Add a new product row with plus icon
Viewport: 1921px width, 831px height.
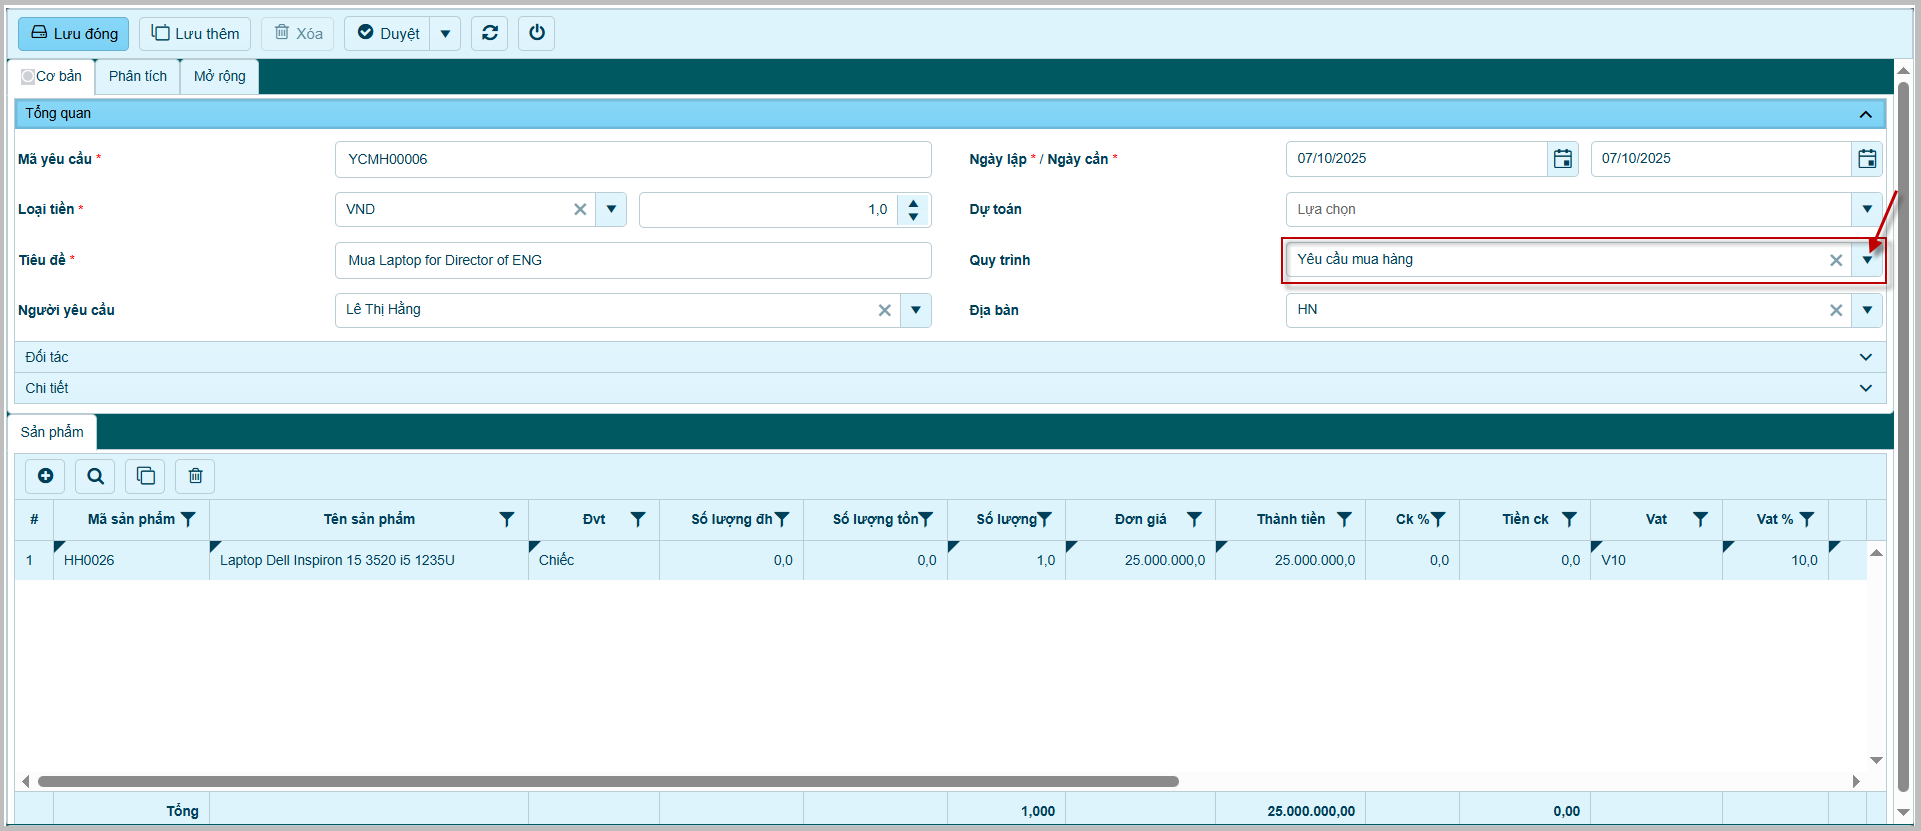[x=45, y=476]
